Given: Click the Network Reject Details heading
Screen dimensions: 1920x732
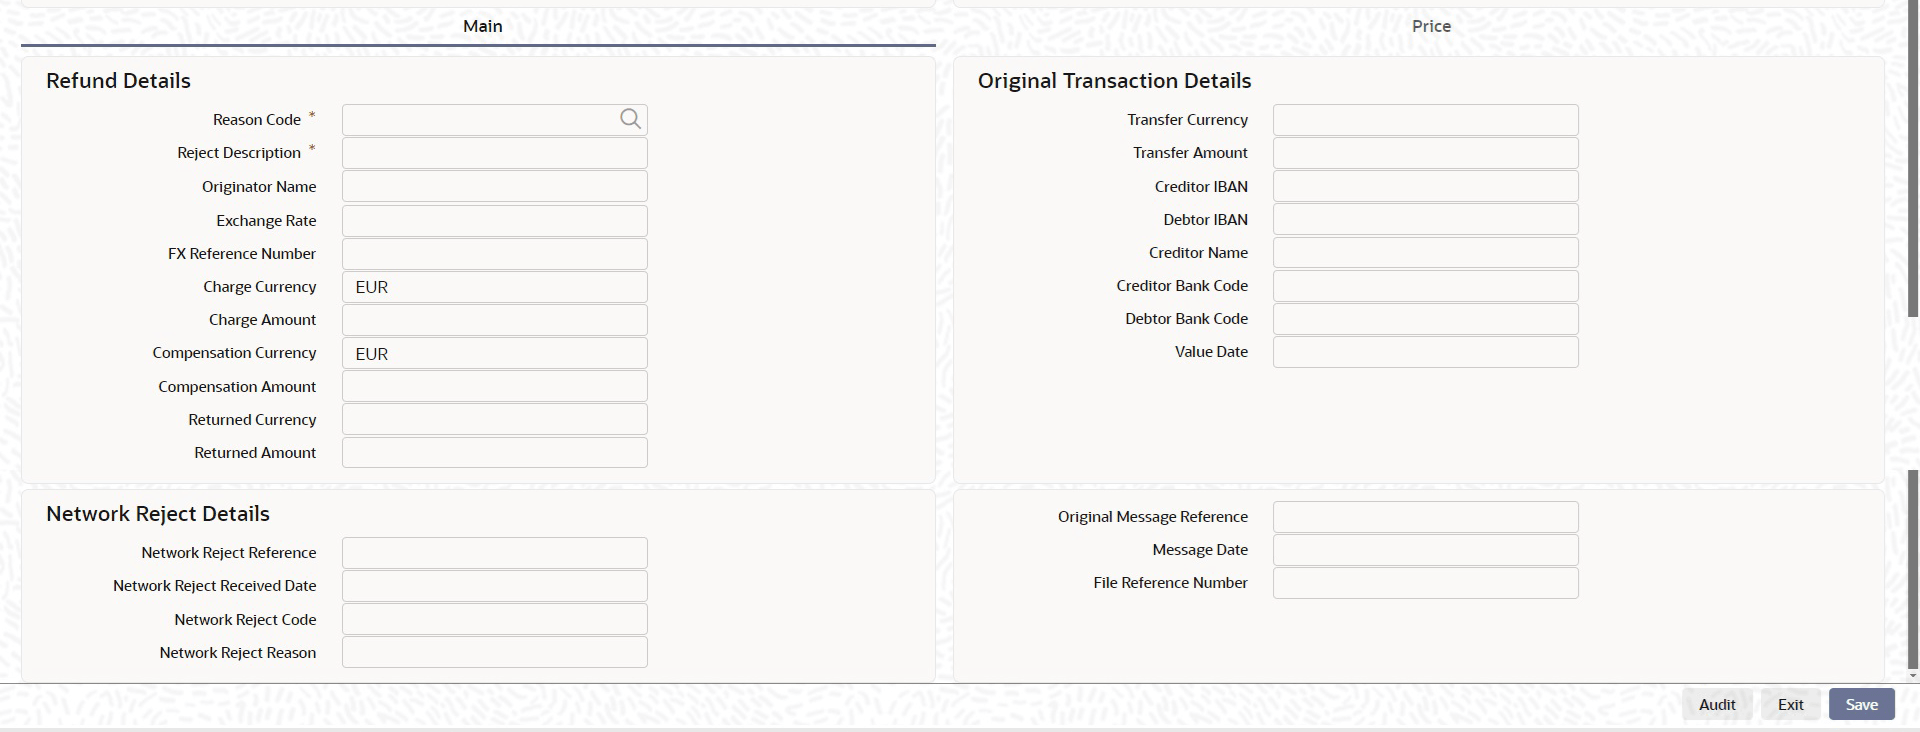Looking at the screenshot, I should tap(158, 514).
